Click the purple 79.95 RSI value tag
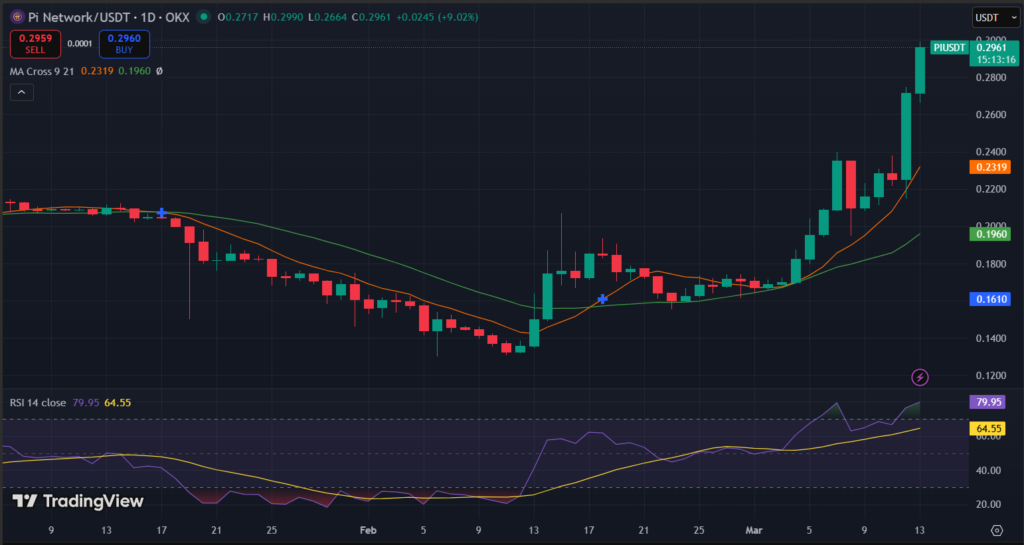1024x545 pixels. tap(989, 403)
